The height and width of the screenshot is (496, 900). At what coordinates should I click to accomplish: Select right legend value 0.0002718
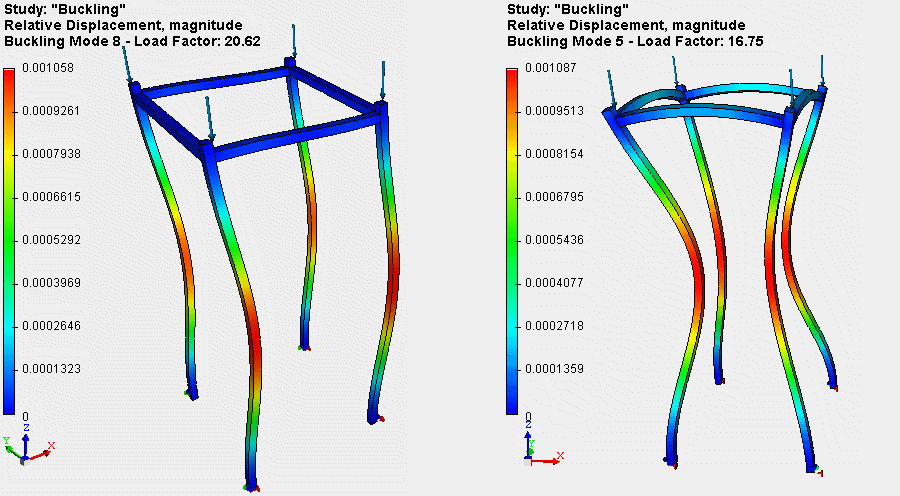point(554,326)
